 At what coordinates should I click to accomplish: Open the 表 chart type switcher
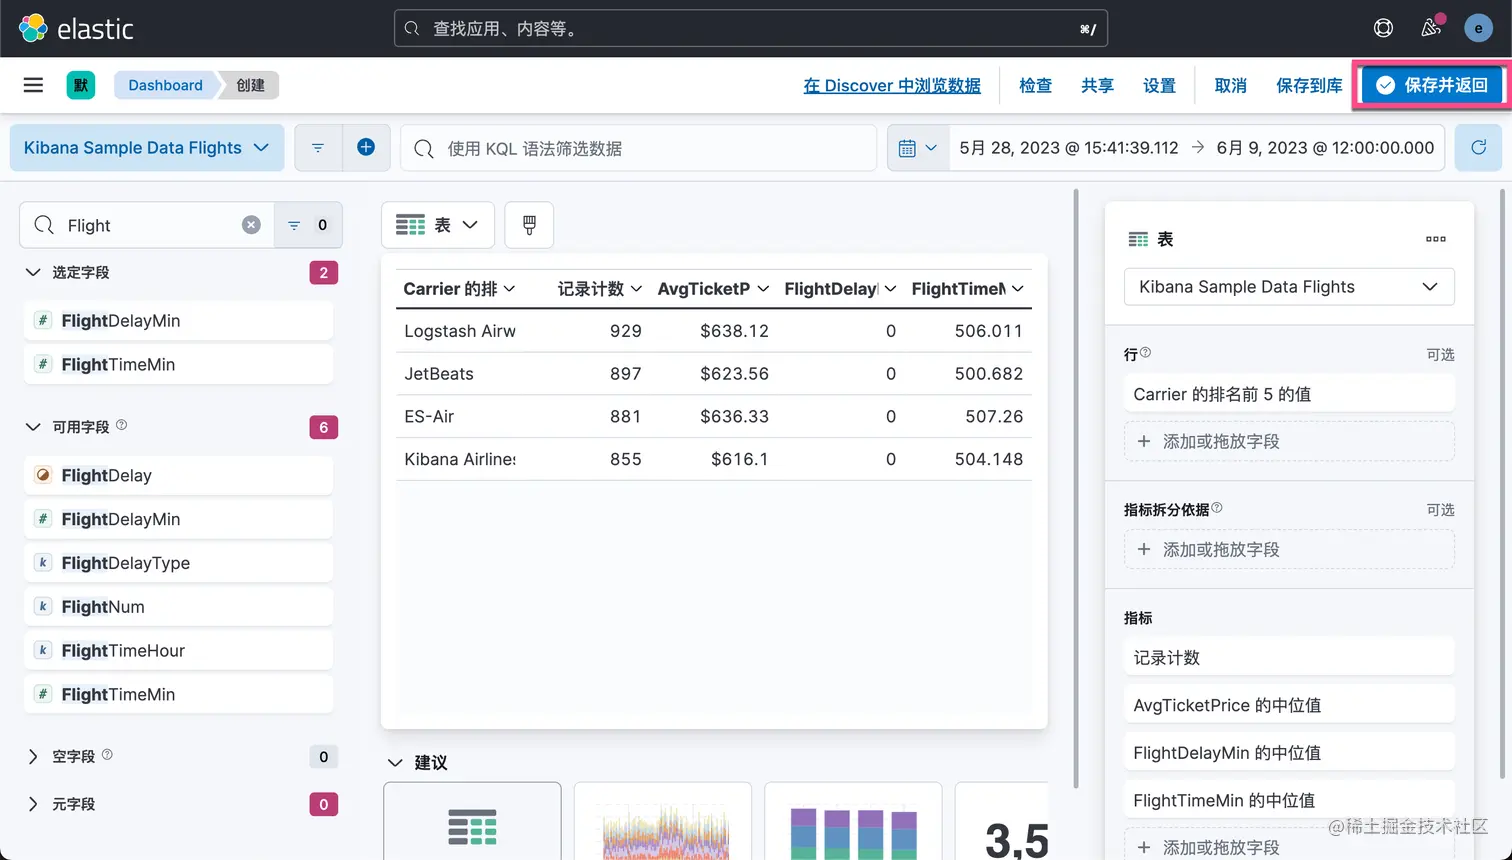pos(438,225)
